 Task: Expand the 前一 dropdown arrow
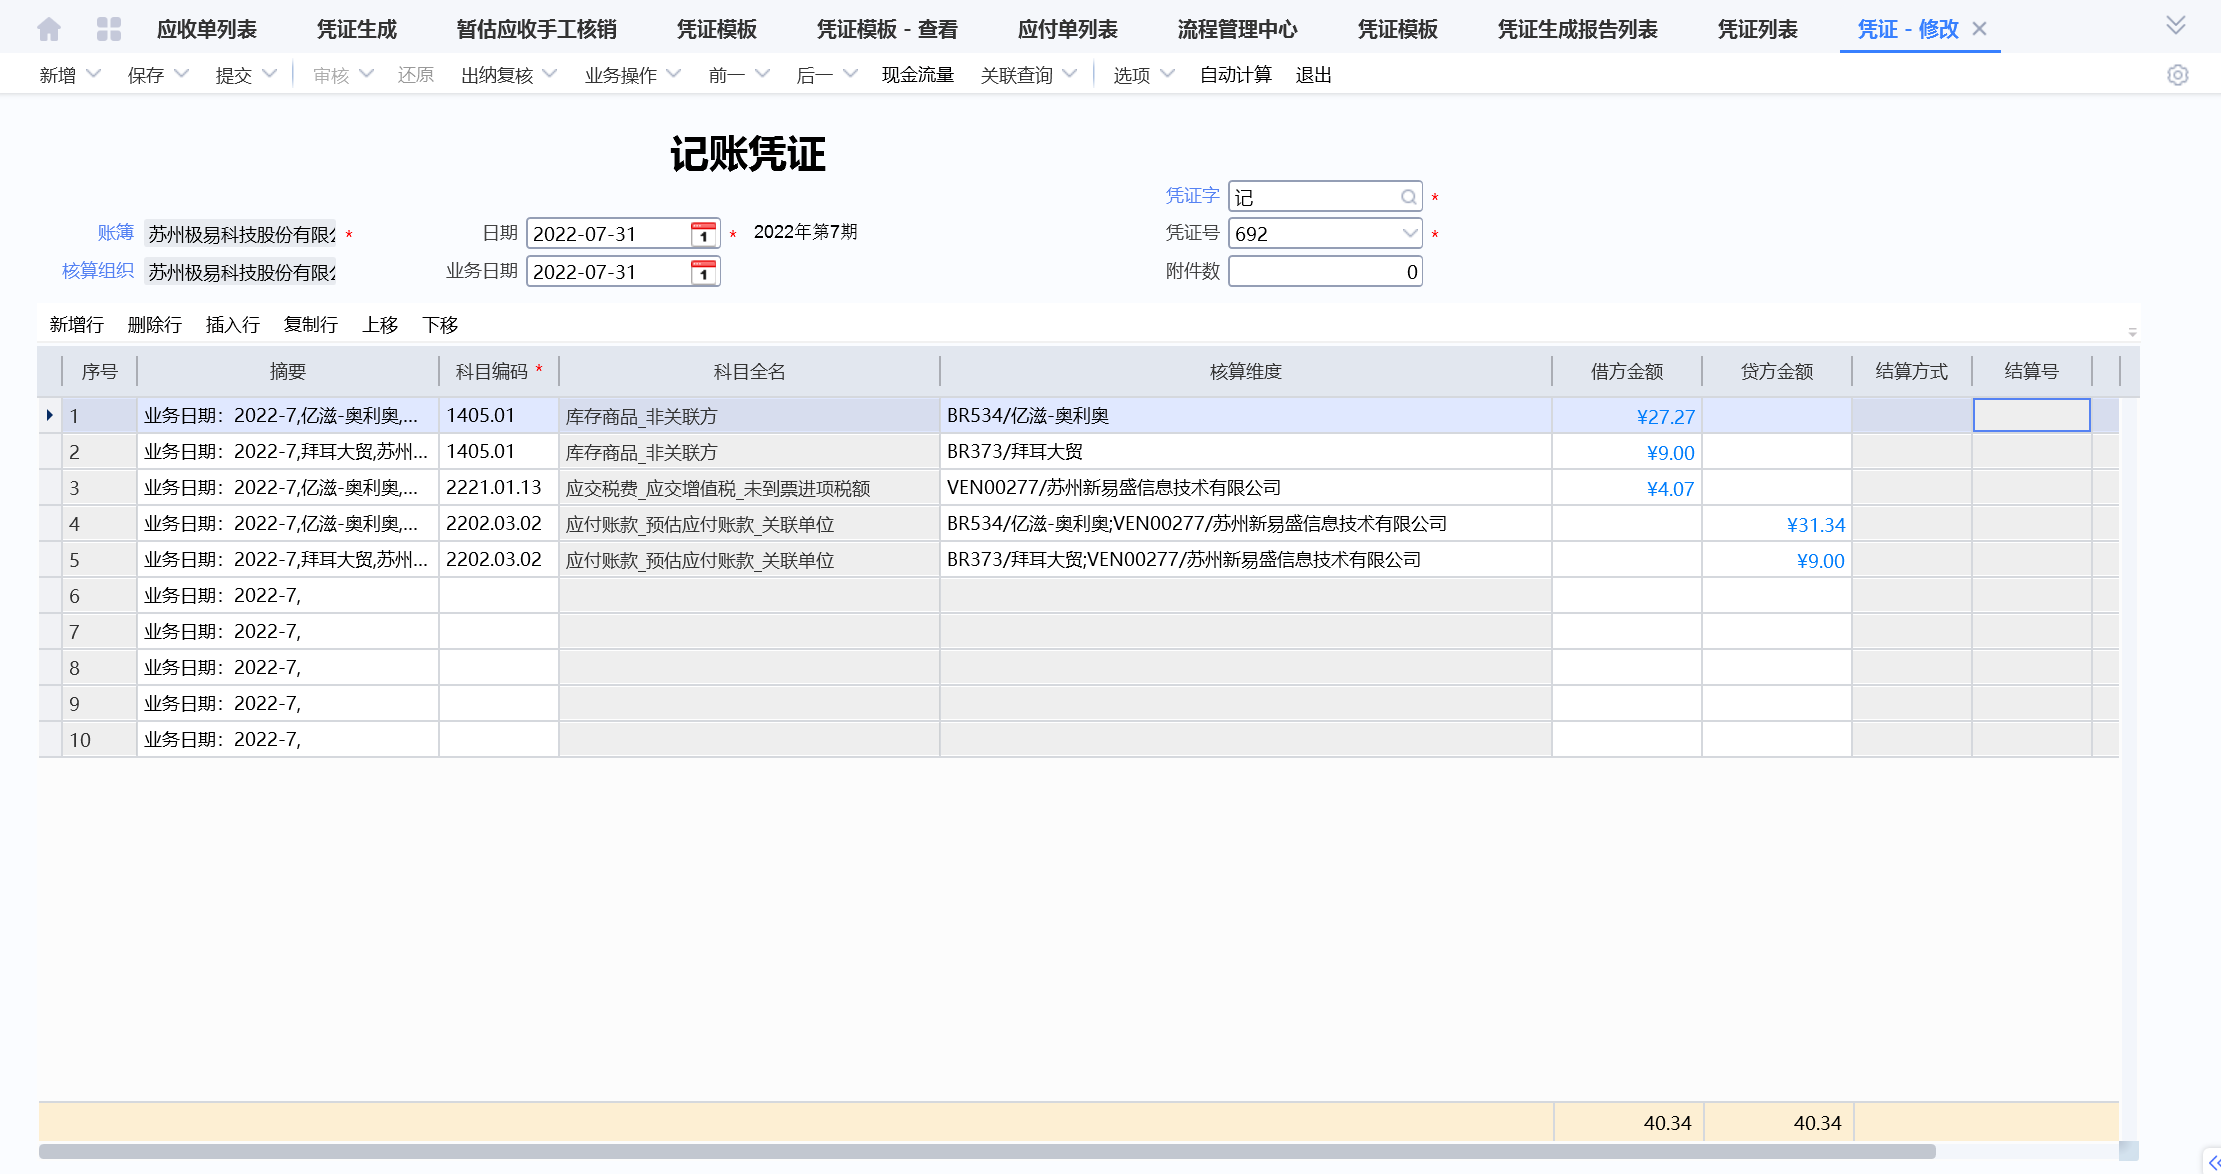coord(762,73)
